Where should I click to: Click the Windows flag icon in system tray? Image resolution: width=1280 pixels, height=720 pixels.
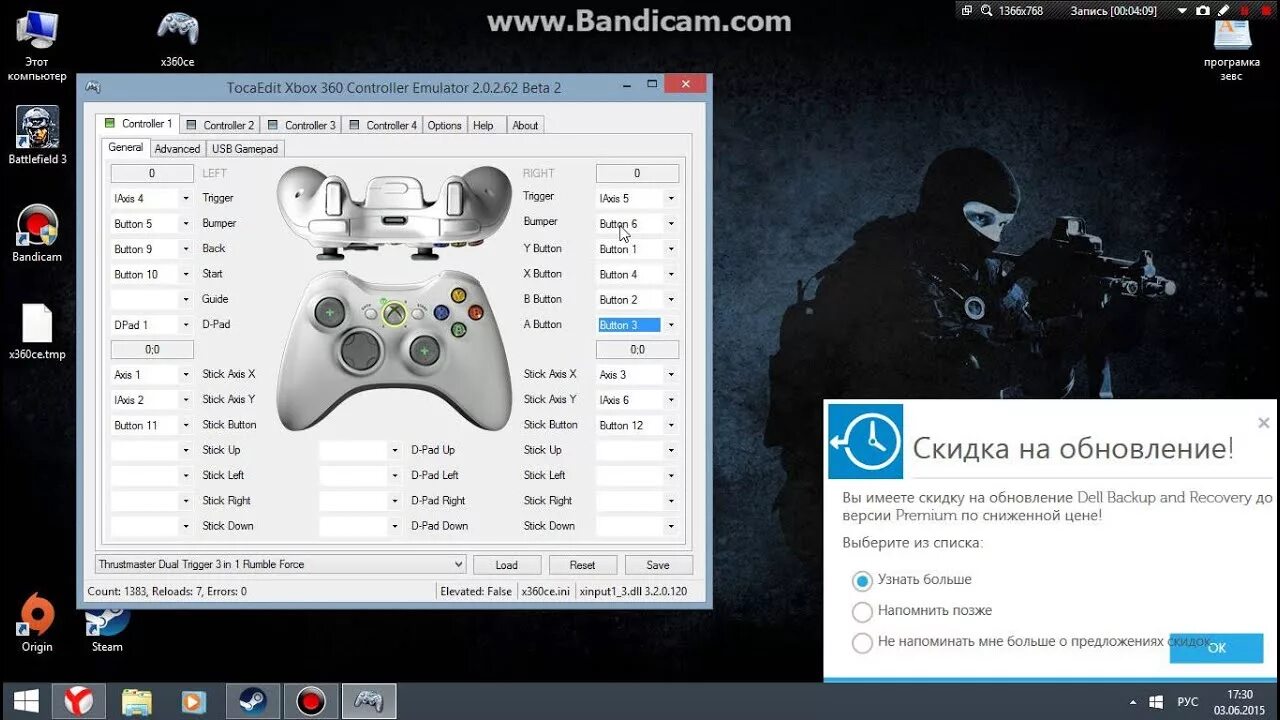pyautogui.click(x=1157, y=702)
